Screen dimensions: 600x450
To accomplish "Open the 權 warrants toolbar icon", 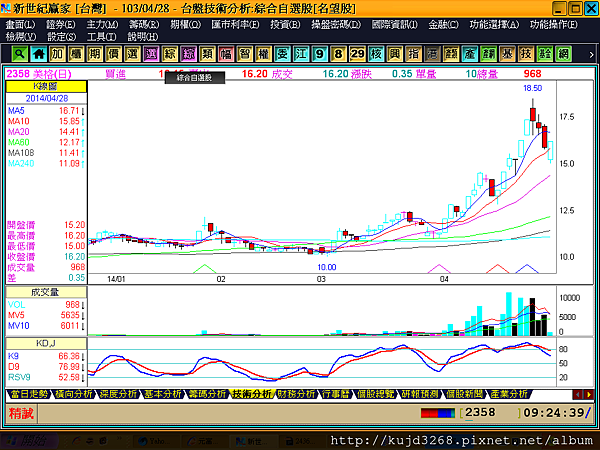I will [x=263, y=54].
